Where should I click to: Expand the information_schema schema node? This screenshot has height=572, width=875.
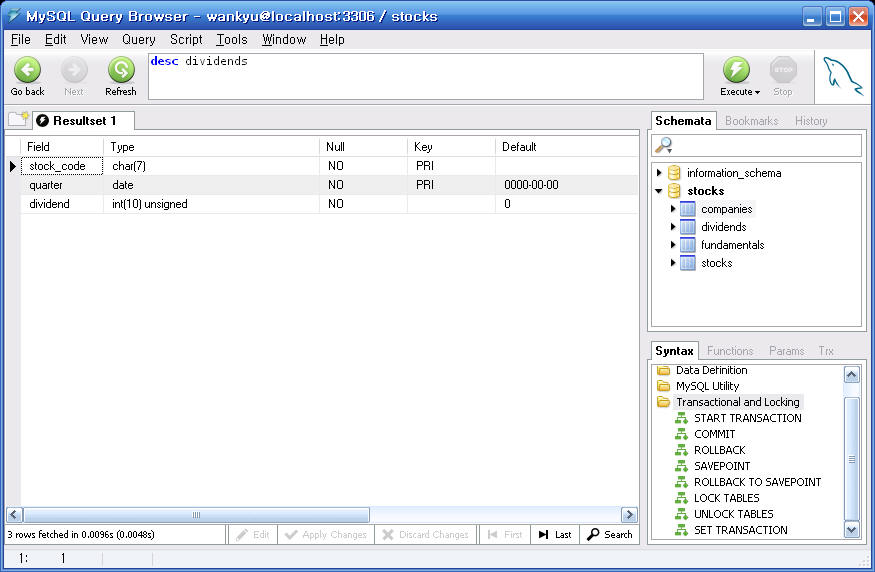pos(659,173)
